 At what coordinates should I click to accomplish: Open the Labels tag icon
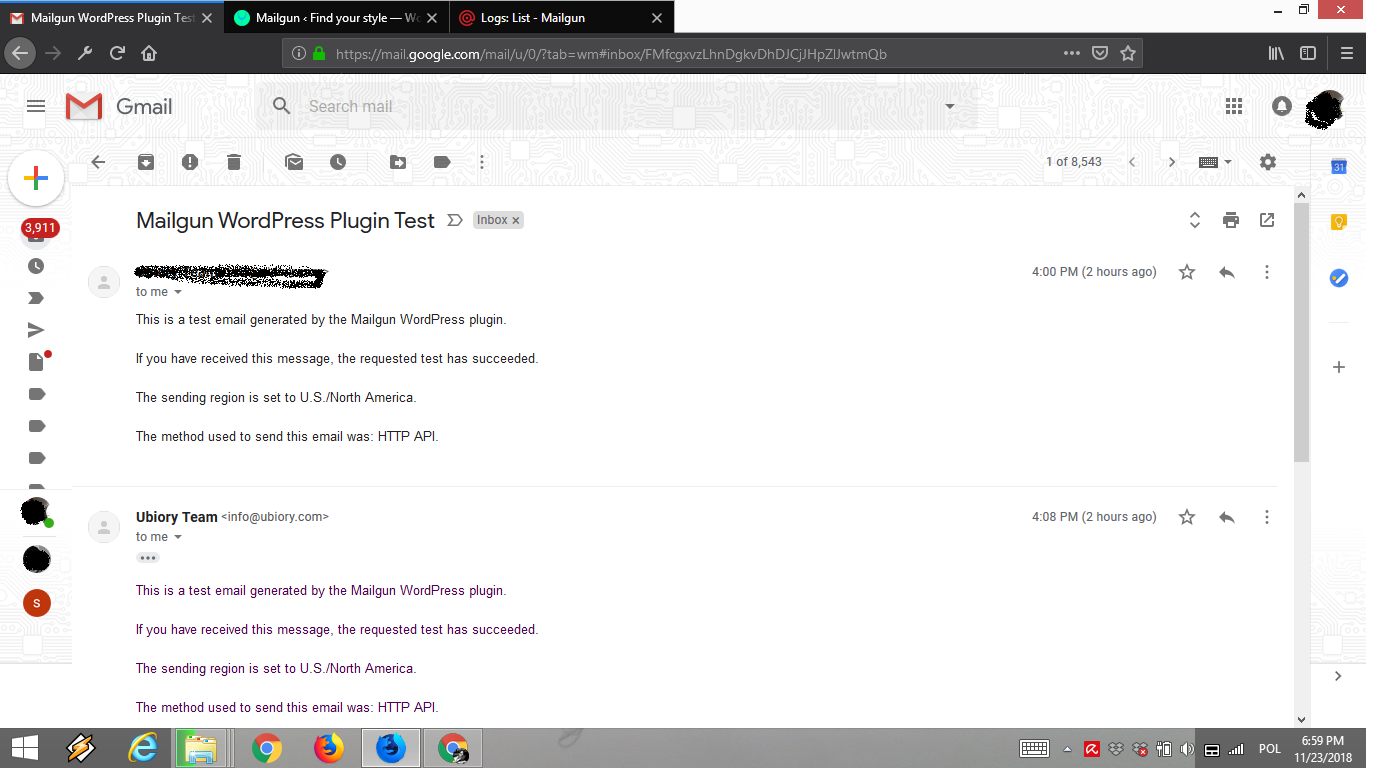coord(442,162)
